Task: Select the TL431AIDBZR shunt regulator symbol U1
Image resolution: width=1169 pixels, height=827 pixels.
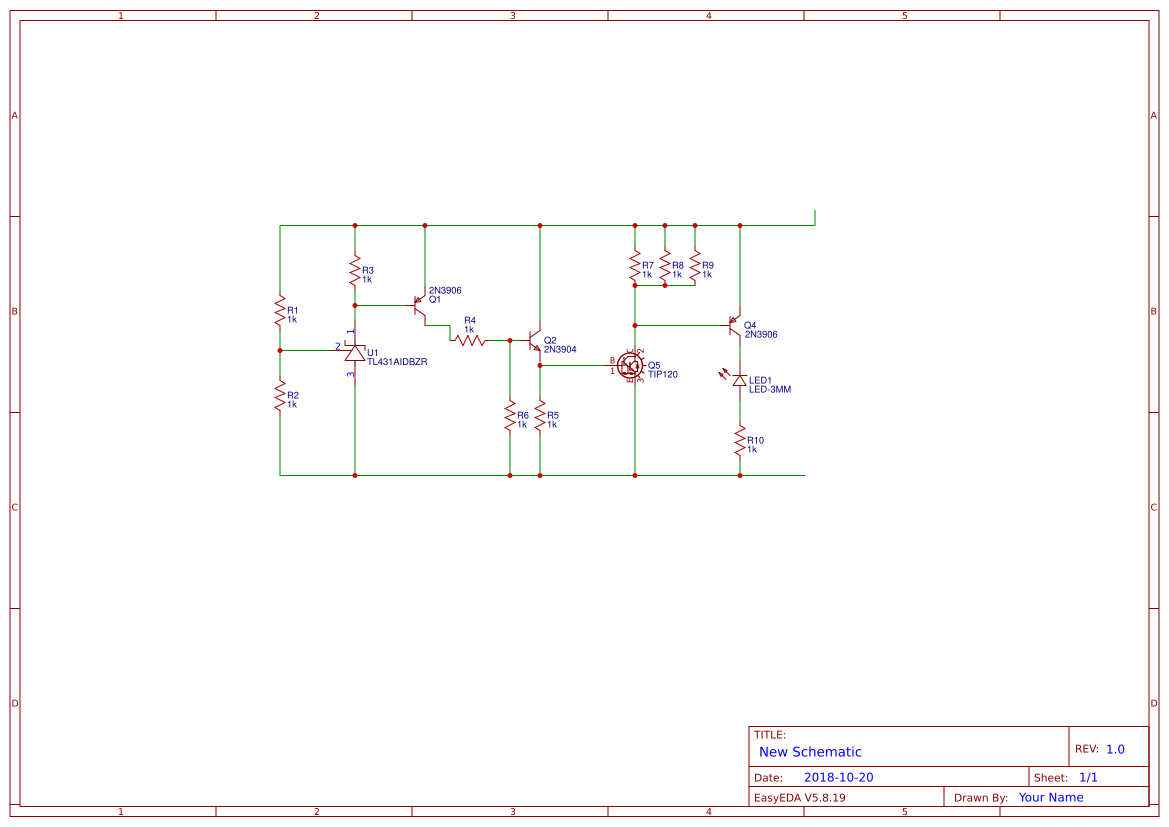Action: coord(354,353)
